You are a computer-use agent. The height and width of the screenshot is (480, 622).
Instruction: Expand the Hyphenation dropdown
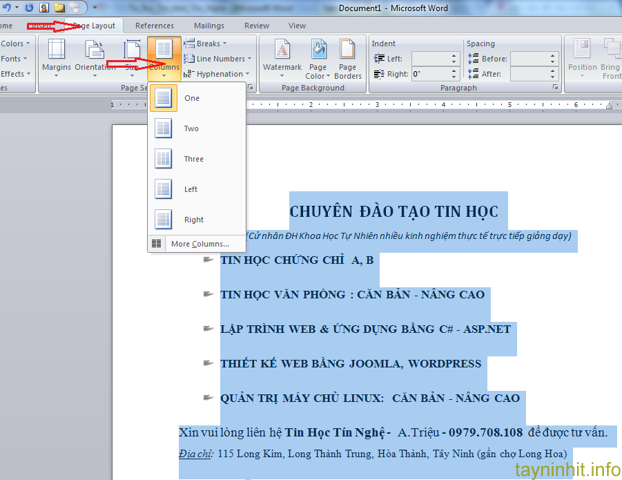pyautogui.click(x=218, y=74)
